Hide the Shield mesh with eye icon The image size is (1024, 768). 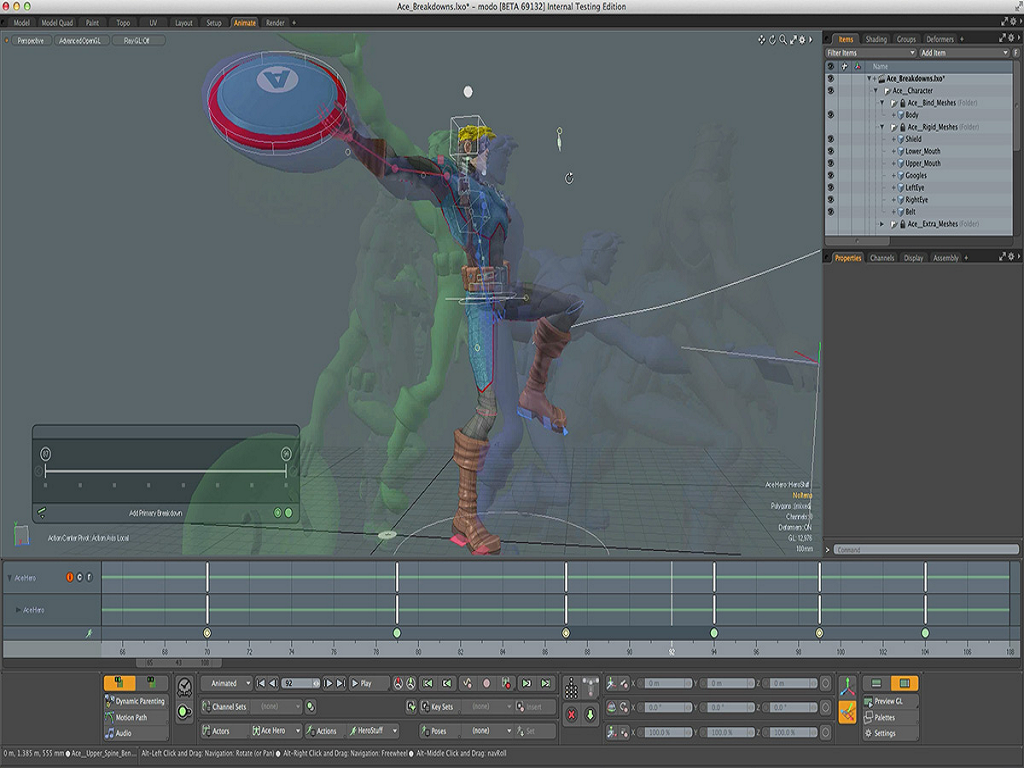point(830,139)
